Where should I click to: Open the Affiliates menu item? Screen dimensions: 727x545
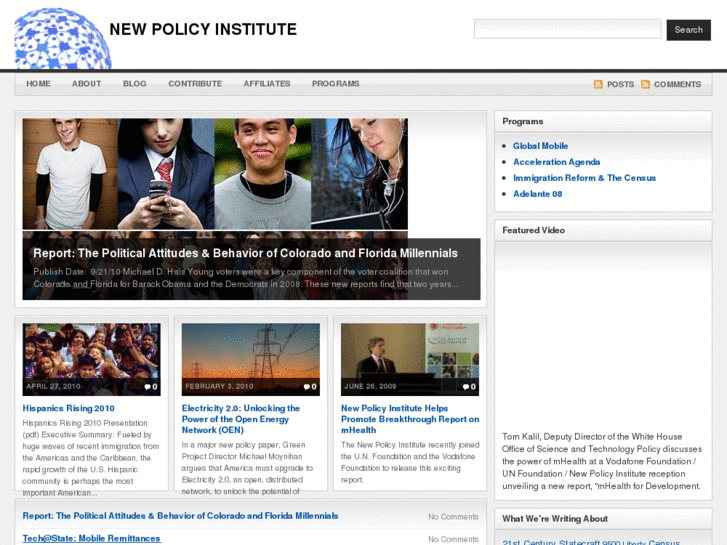coord(267,84)
